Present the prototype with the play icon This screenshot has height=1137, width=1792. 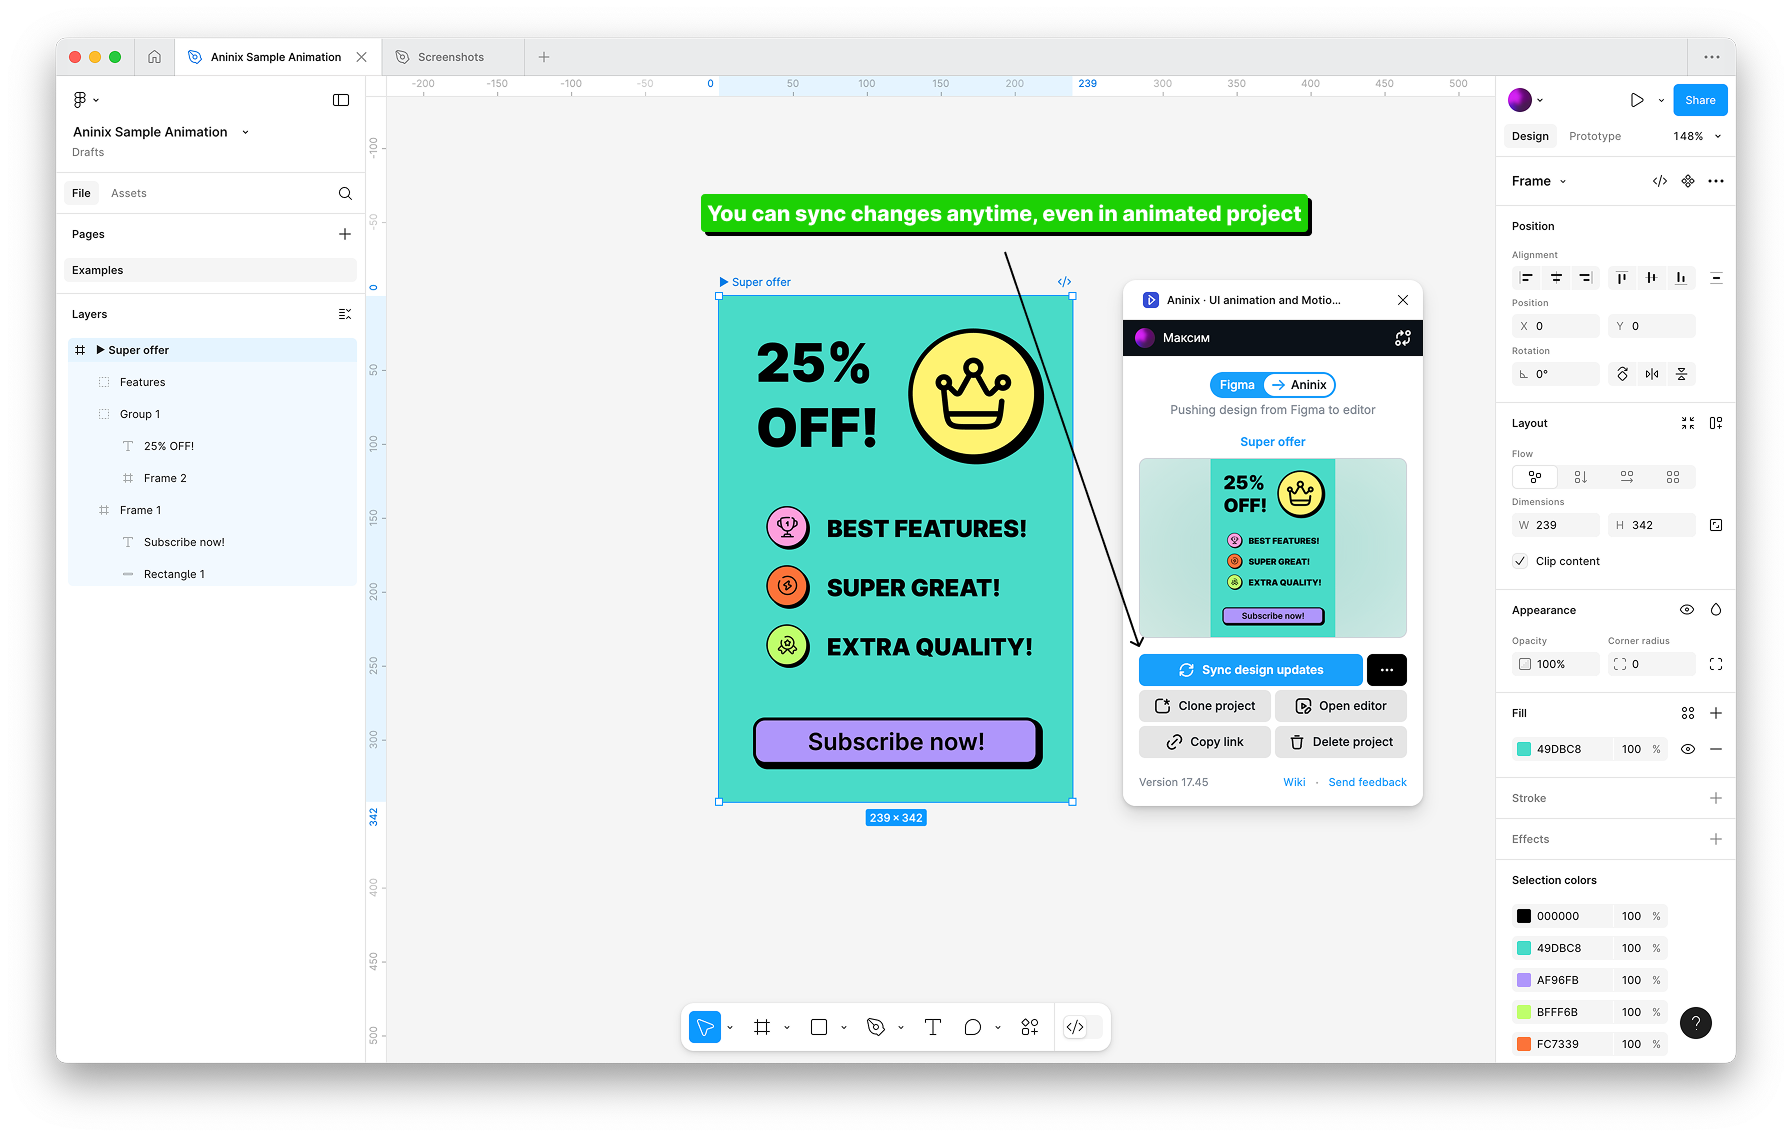pyautogui.click(x=1637, y=100)
